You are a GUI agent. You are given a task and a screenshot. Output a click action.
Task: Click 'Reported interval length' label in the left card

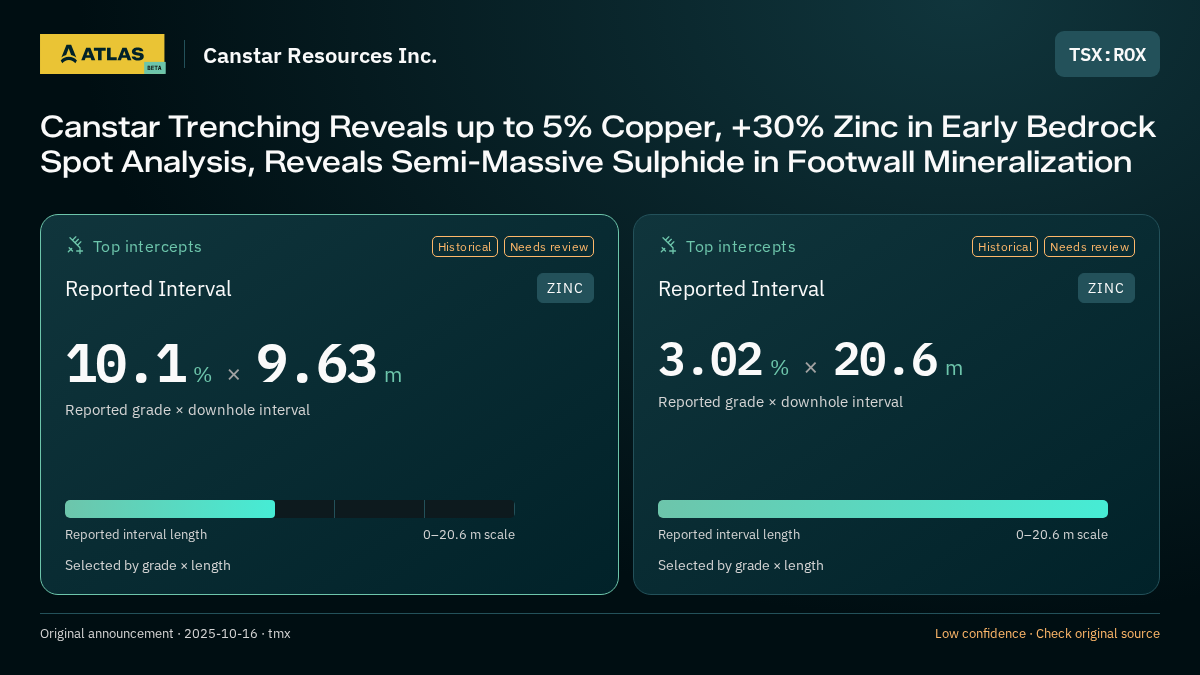click(x=136, y=535)
